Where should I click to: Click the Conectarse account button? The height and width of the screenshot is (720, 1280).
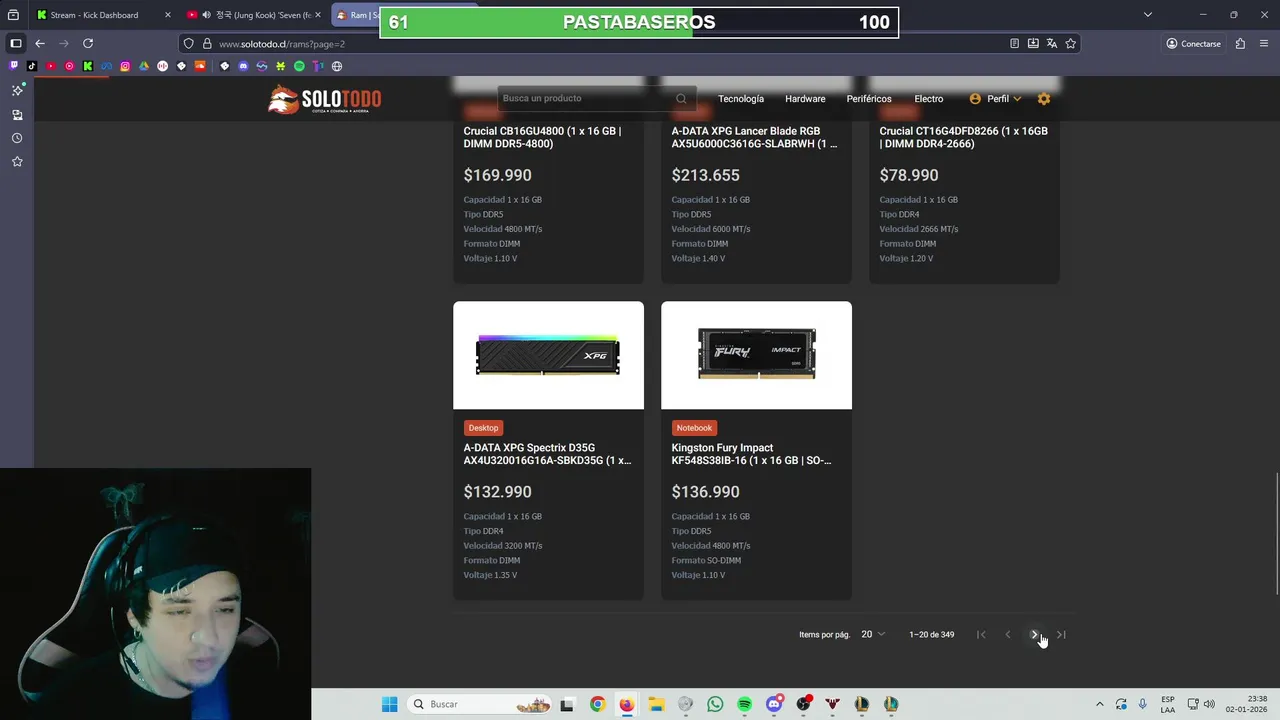click(1194, 43)
